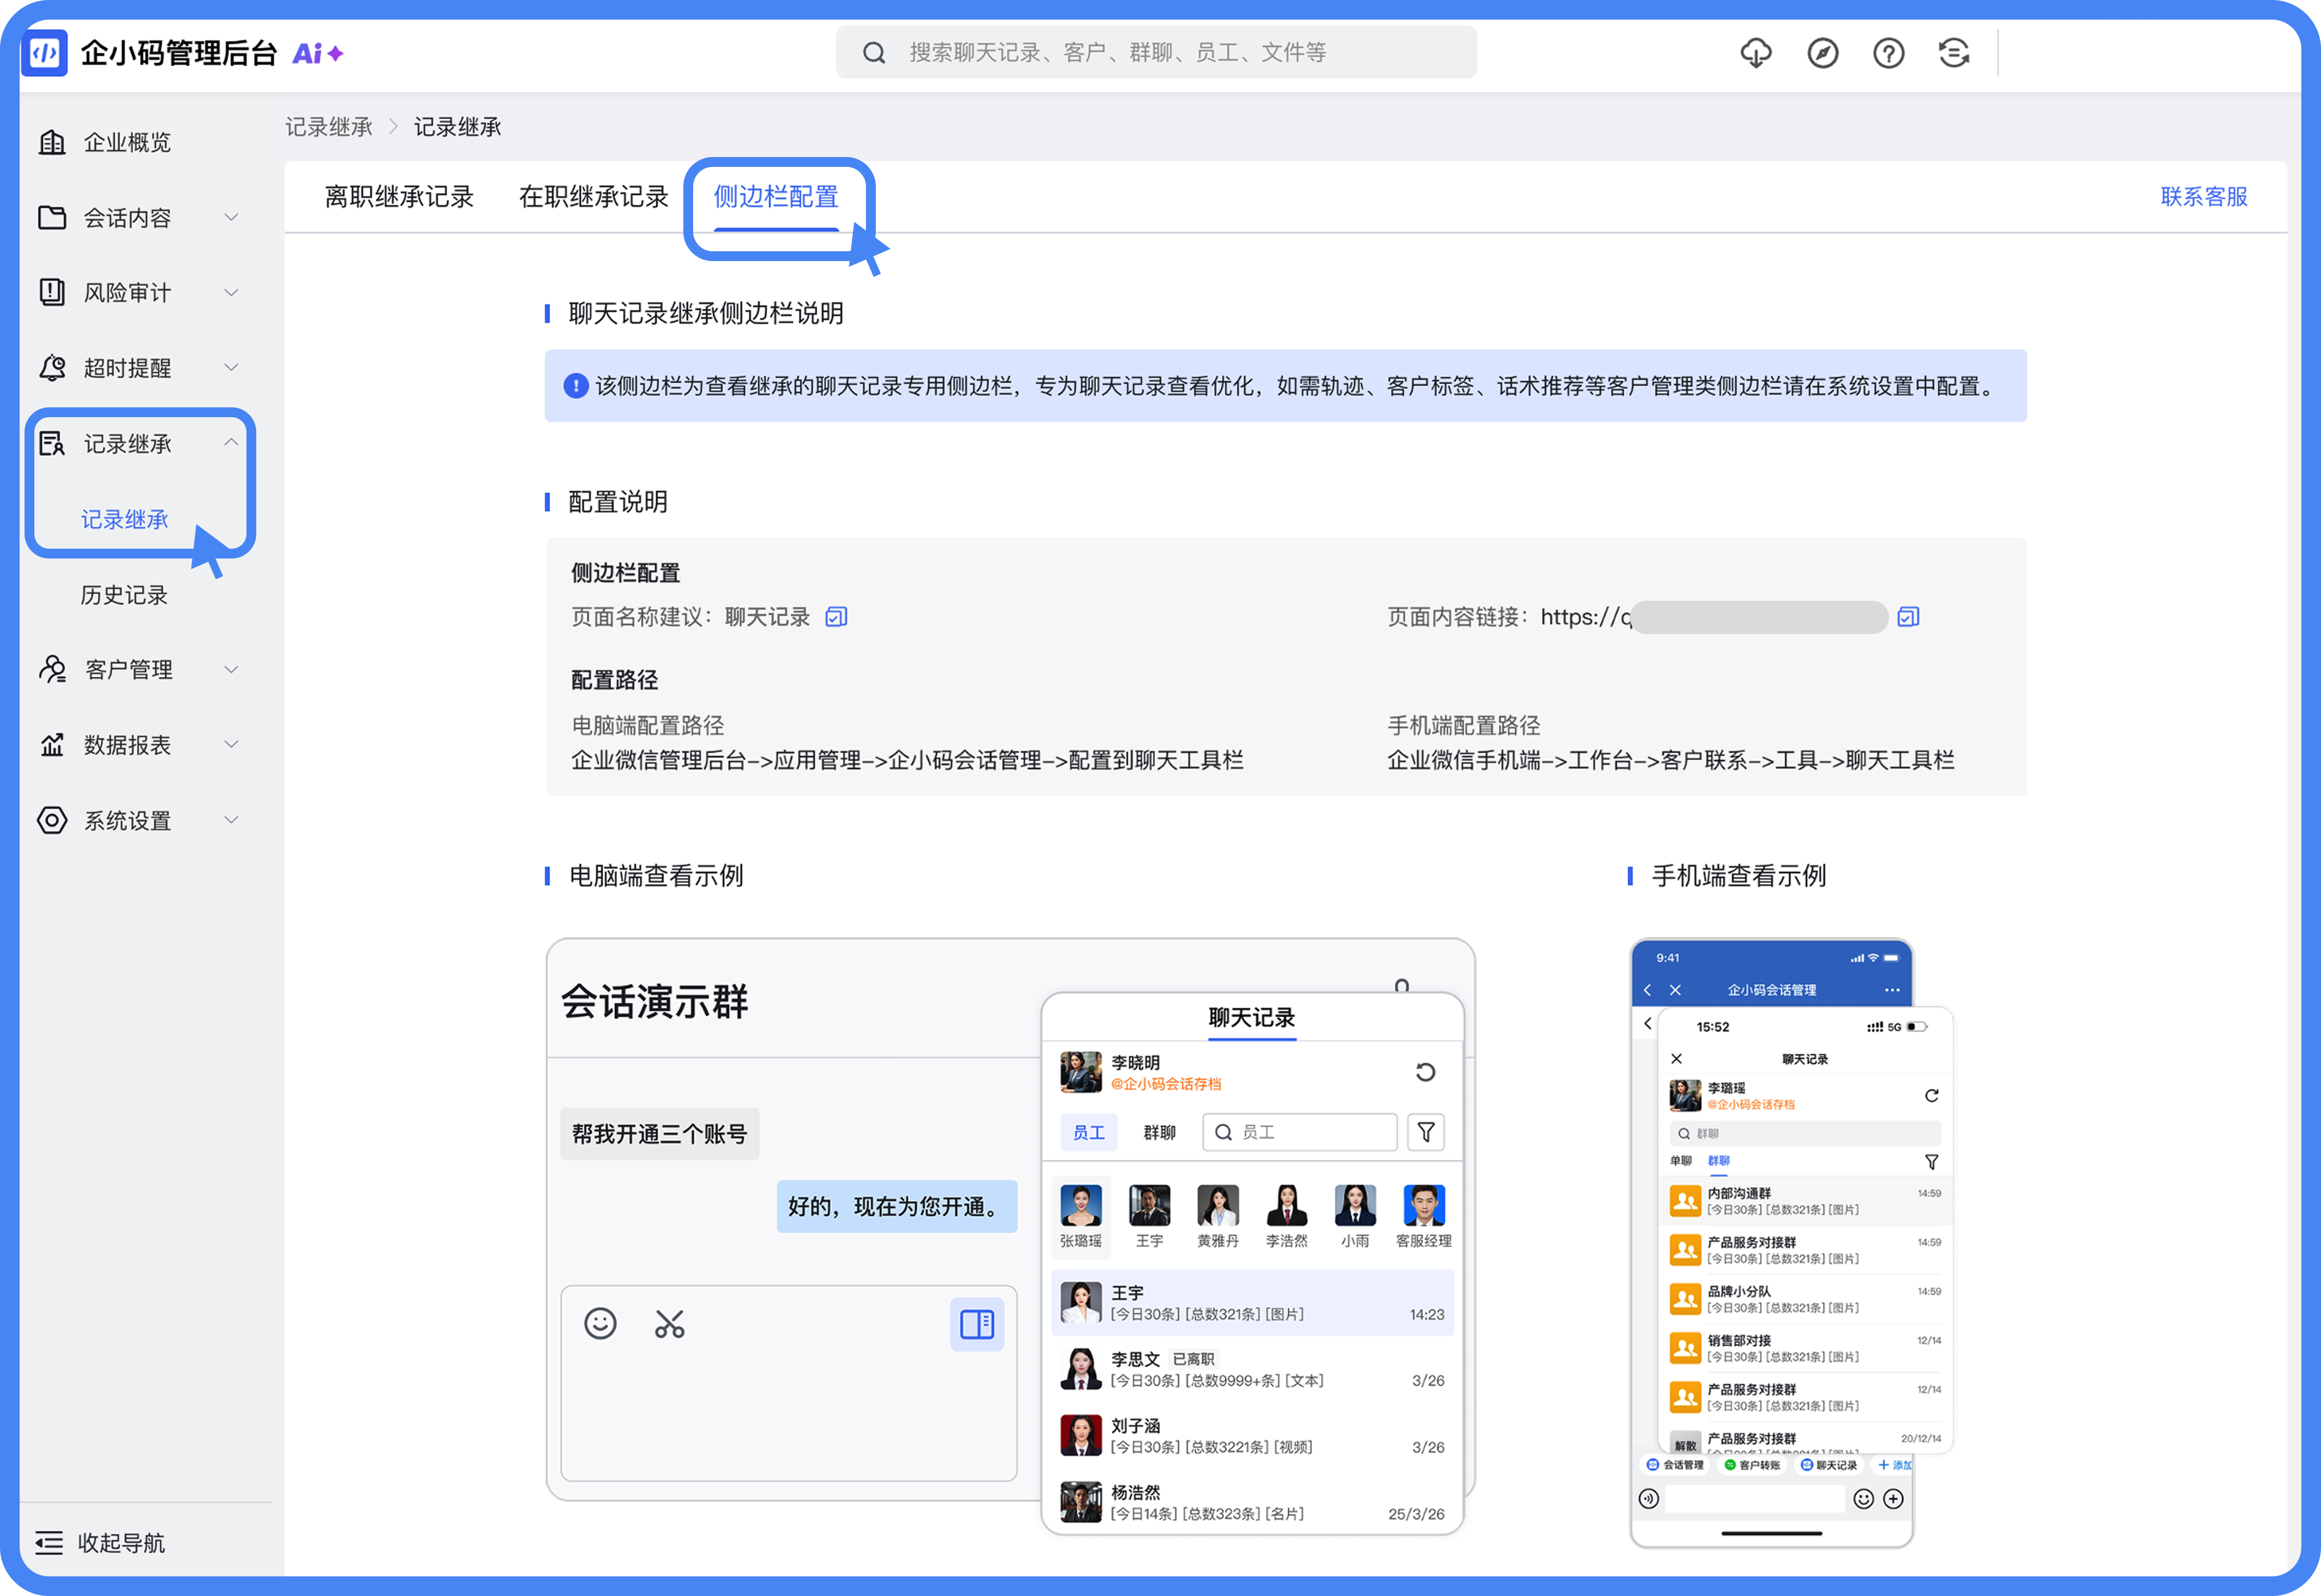
Task: Click the 联系客服 link
Action: click(x=2204, y=197)
